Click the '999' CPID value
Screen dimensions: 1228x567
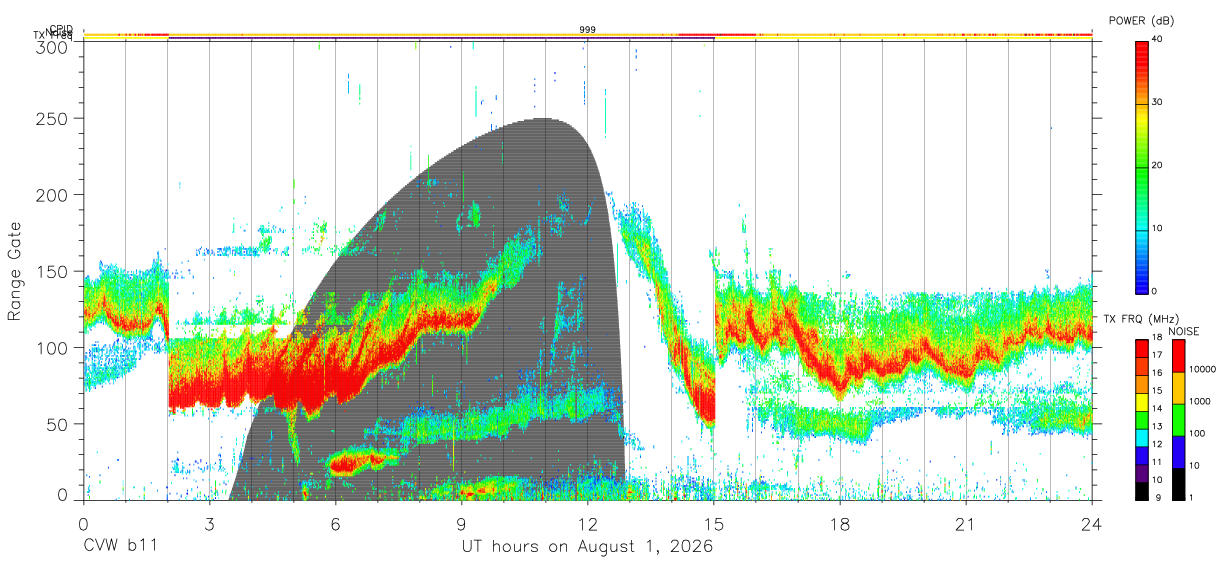588,30
